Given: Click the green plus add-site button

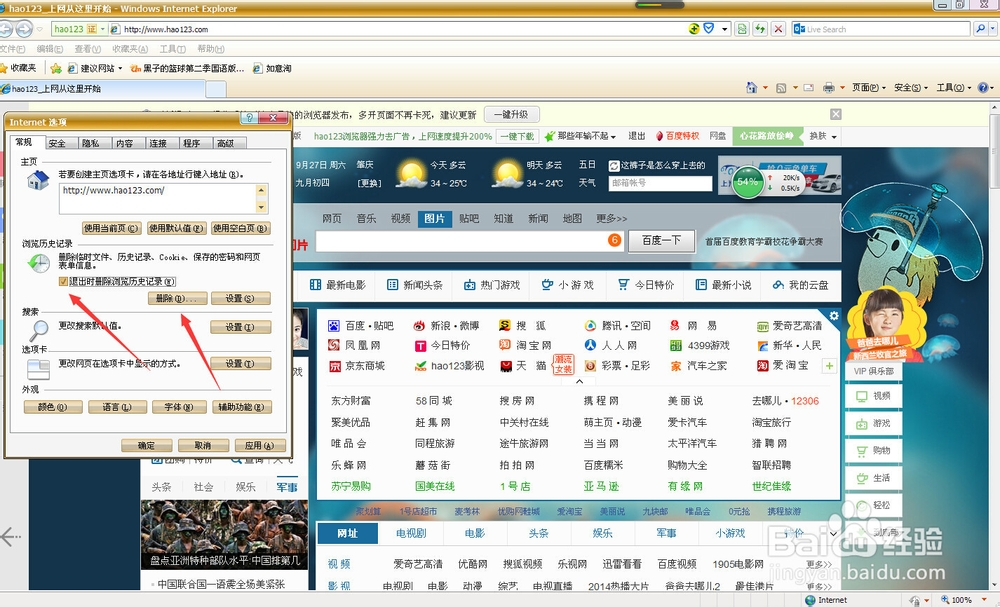Looking at the screenshot, I should 829,366.
